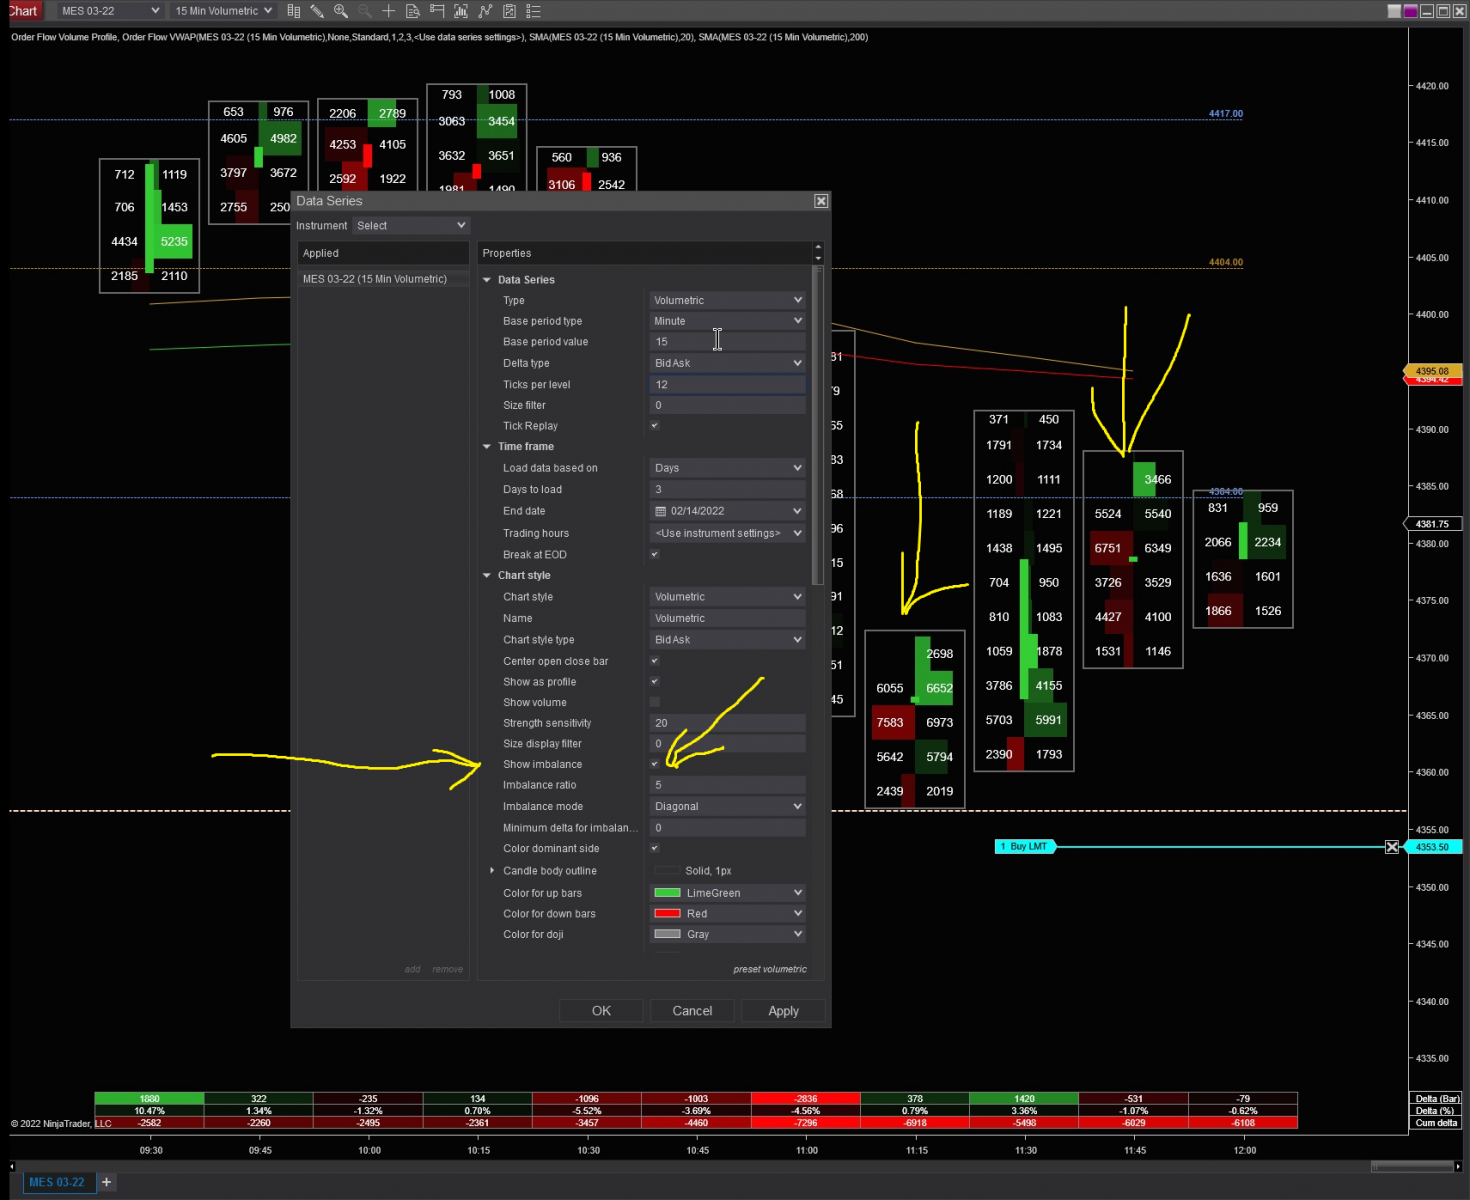Toggle the Tick Replay checkbox
The width and height of the screenshot is (1470, 1200).
point(655,426)
